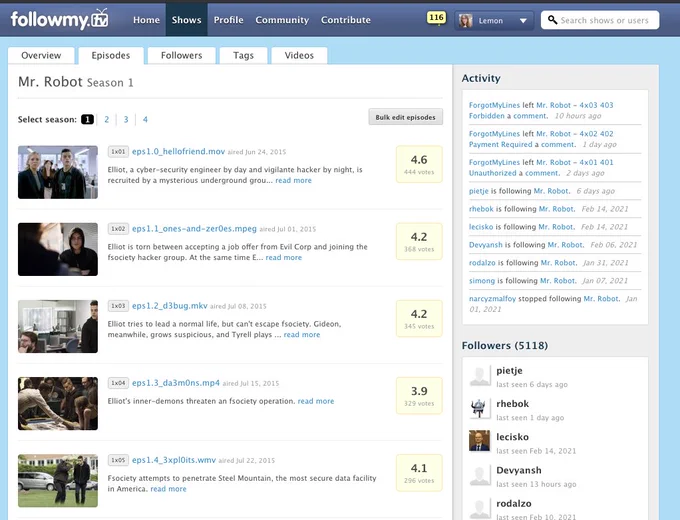The image size is (680, 520).
Task: Open rhebok's follower avatar
Action: tap(480, 409)
